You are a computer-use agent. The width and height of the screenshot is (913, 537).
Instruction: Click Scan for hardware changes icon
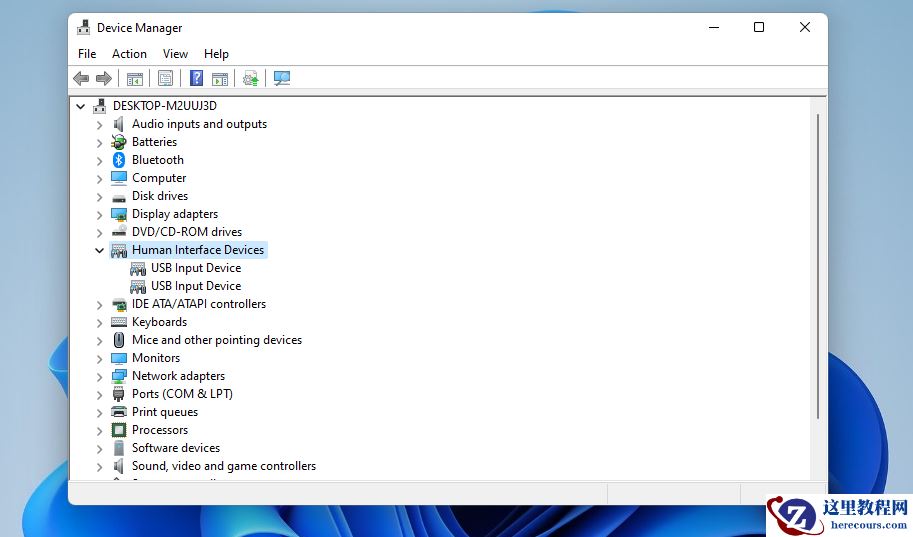pos(282,78)
